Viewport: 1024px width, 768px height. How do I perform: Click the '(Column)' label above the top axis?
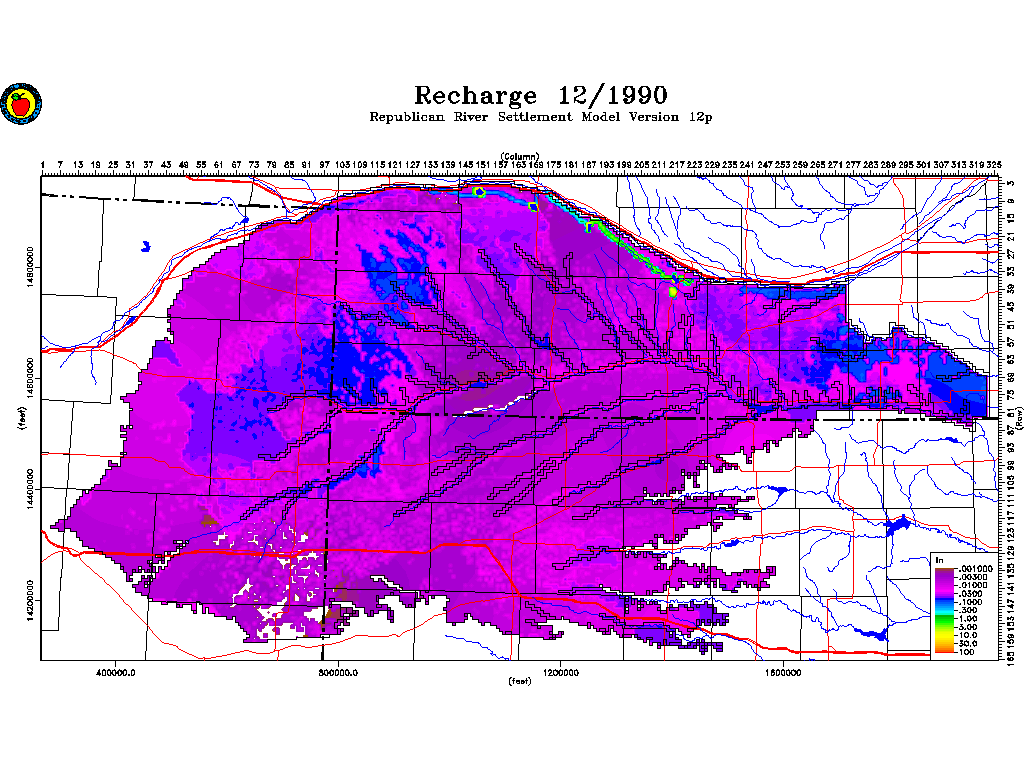click(520, 156)
